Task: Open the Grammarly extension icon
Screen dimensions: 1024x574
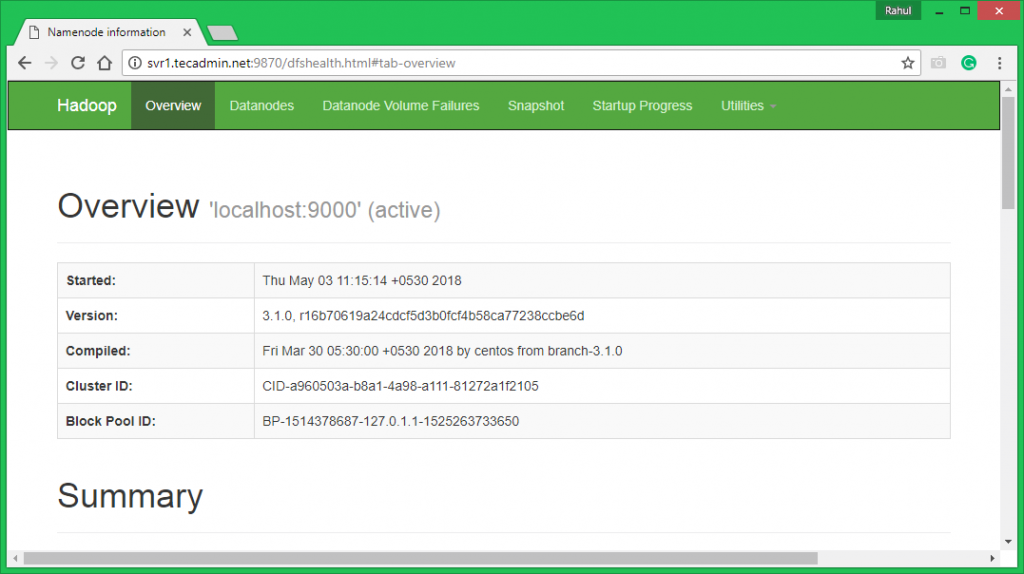Action: (968, 63)
